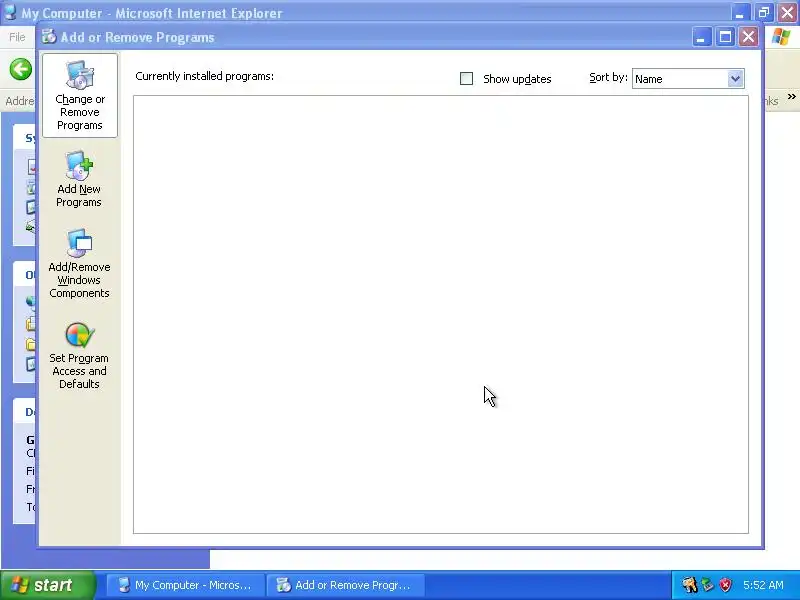
Task: Click the Start button
Action: pos(47,585)
